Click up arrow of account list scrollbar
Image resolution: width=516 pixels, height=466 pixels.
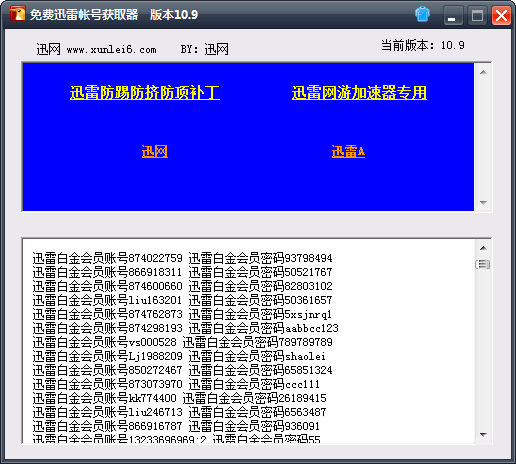483,248
